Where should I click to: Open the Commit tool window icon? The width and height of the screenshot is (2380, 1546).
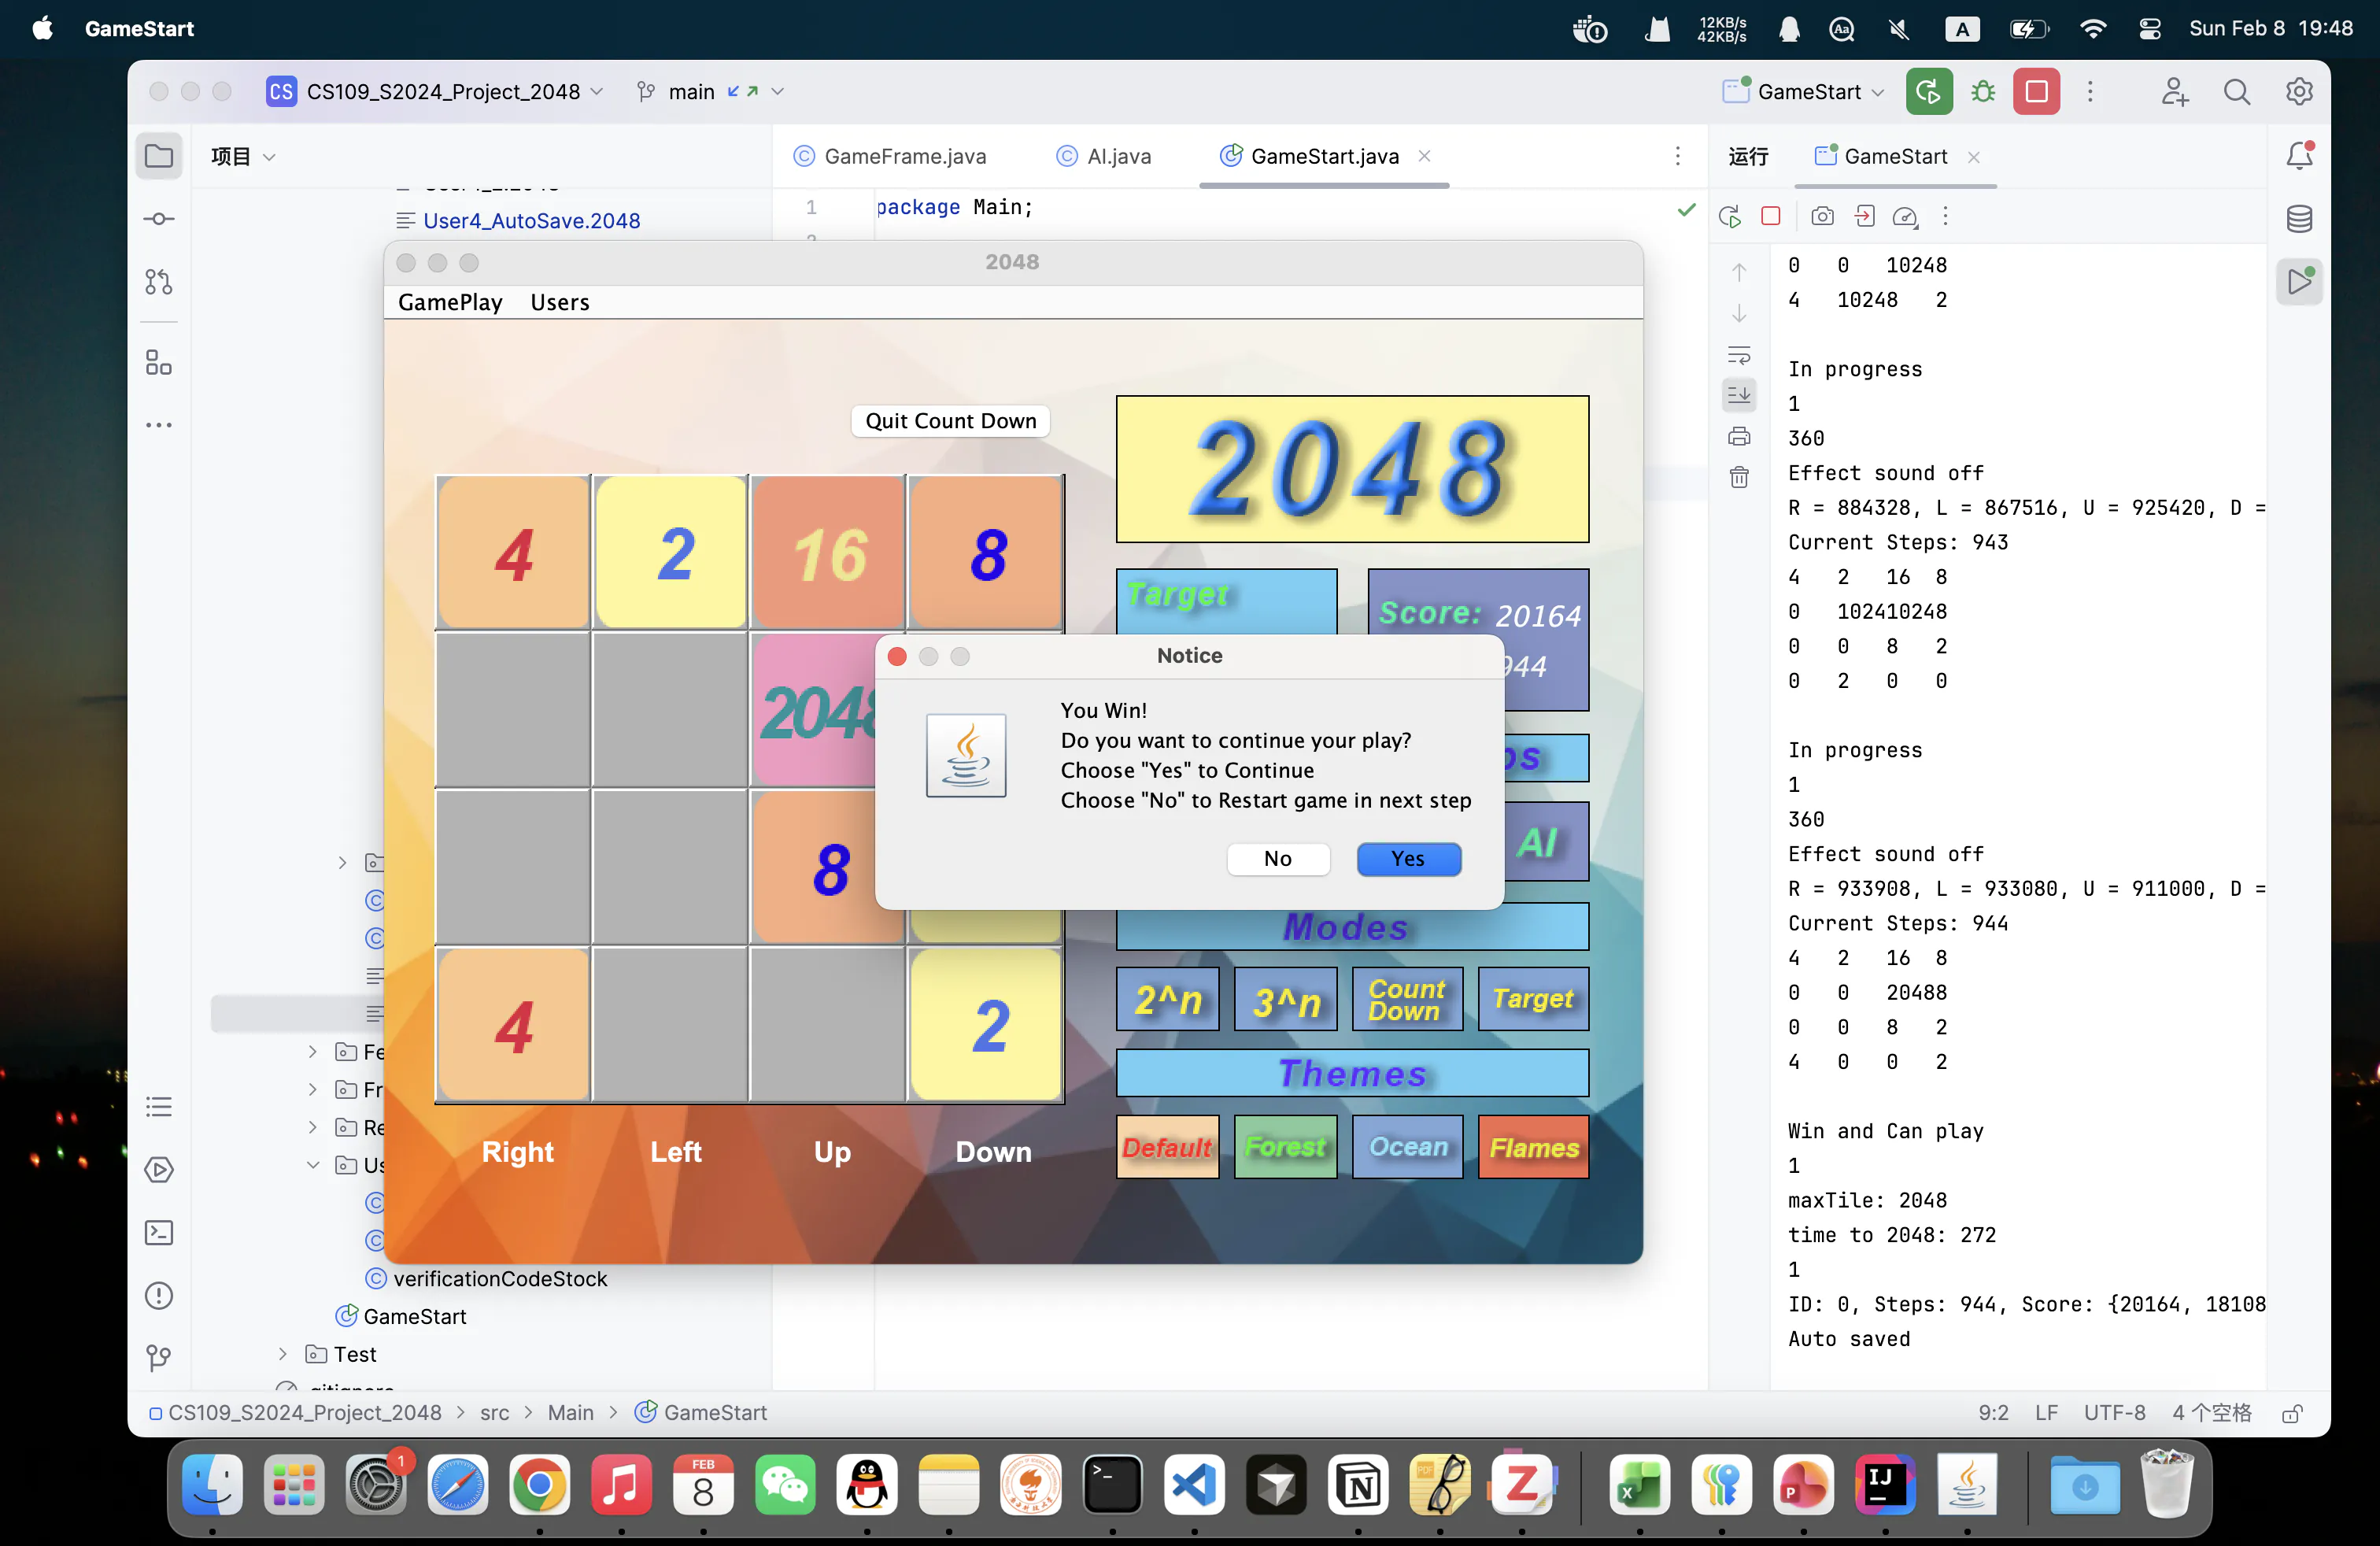pyautogui.click(x=159, y=219)
